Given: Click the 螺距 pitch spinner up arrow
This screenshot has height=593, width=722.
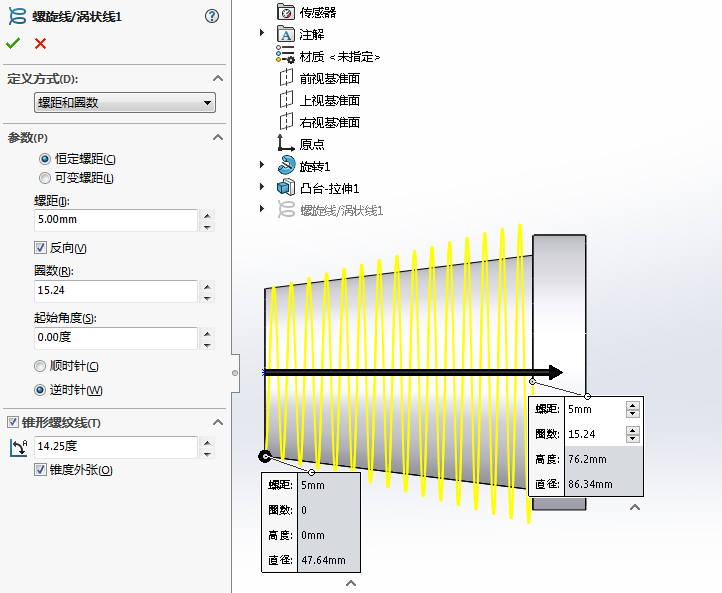Looking at the screenshot, I should (207, 214).
